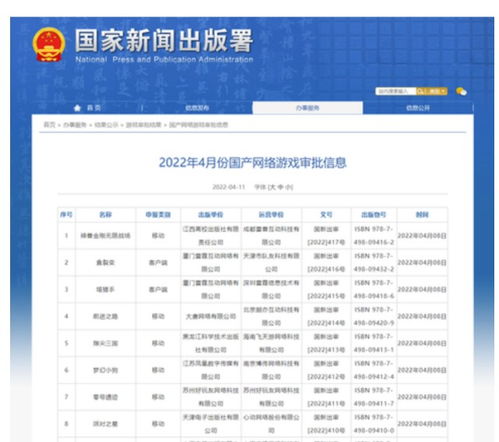
Task: Select 小 font size option
Action: coord(288,187)
